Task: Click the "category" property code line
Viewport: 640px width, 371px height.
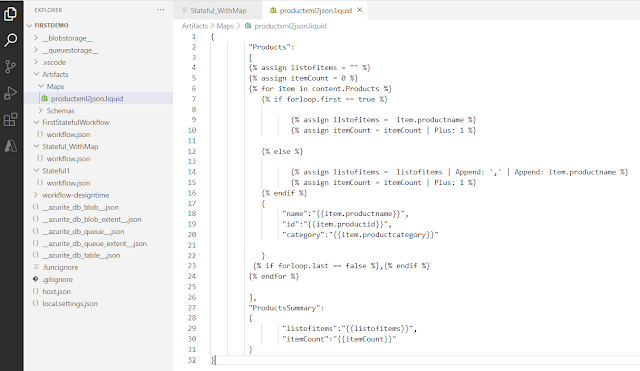Action: [x=360, y=235]
